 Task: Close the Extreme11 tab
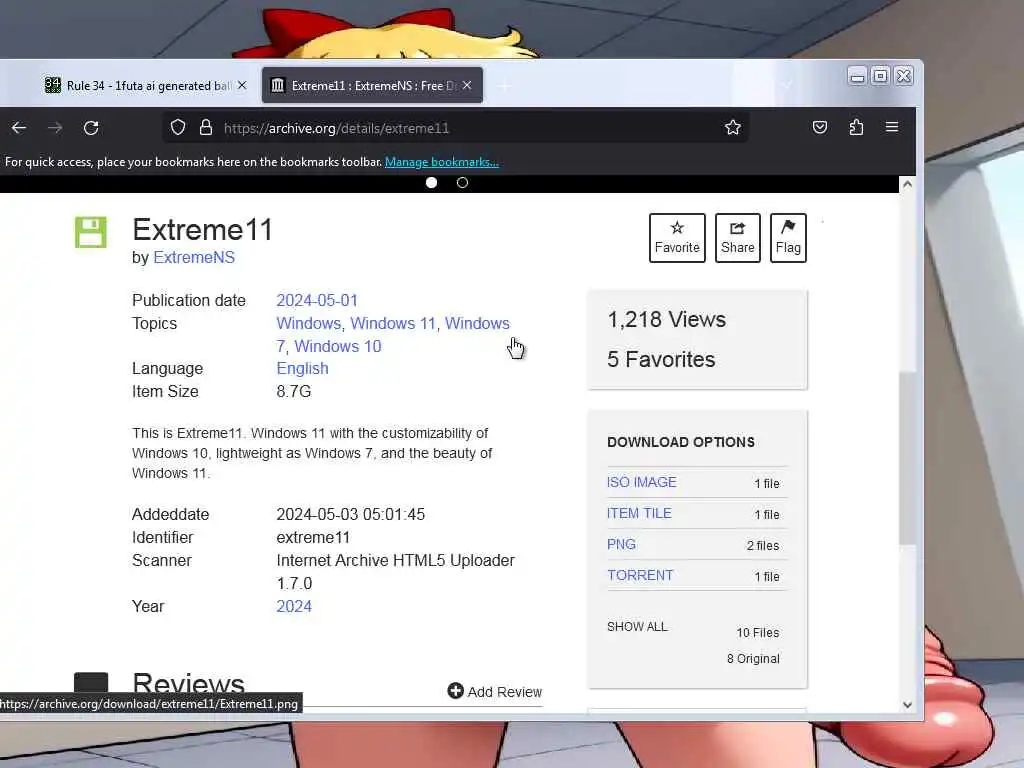tap(467, 86)
